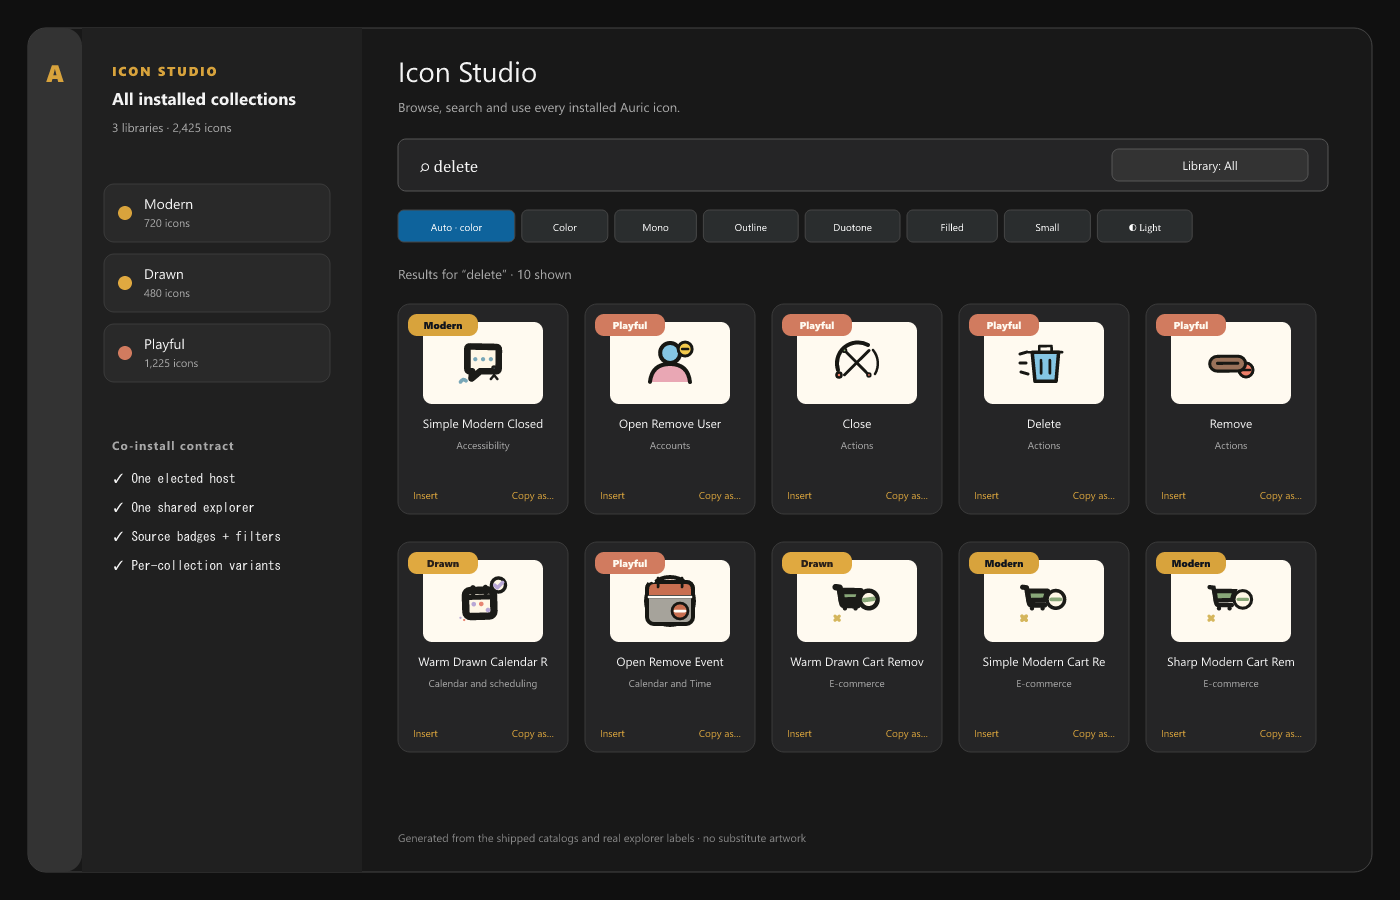Open Copy as menu for Simple Modern Closed

532,496
